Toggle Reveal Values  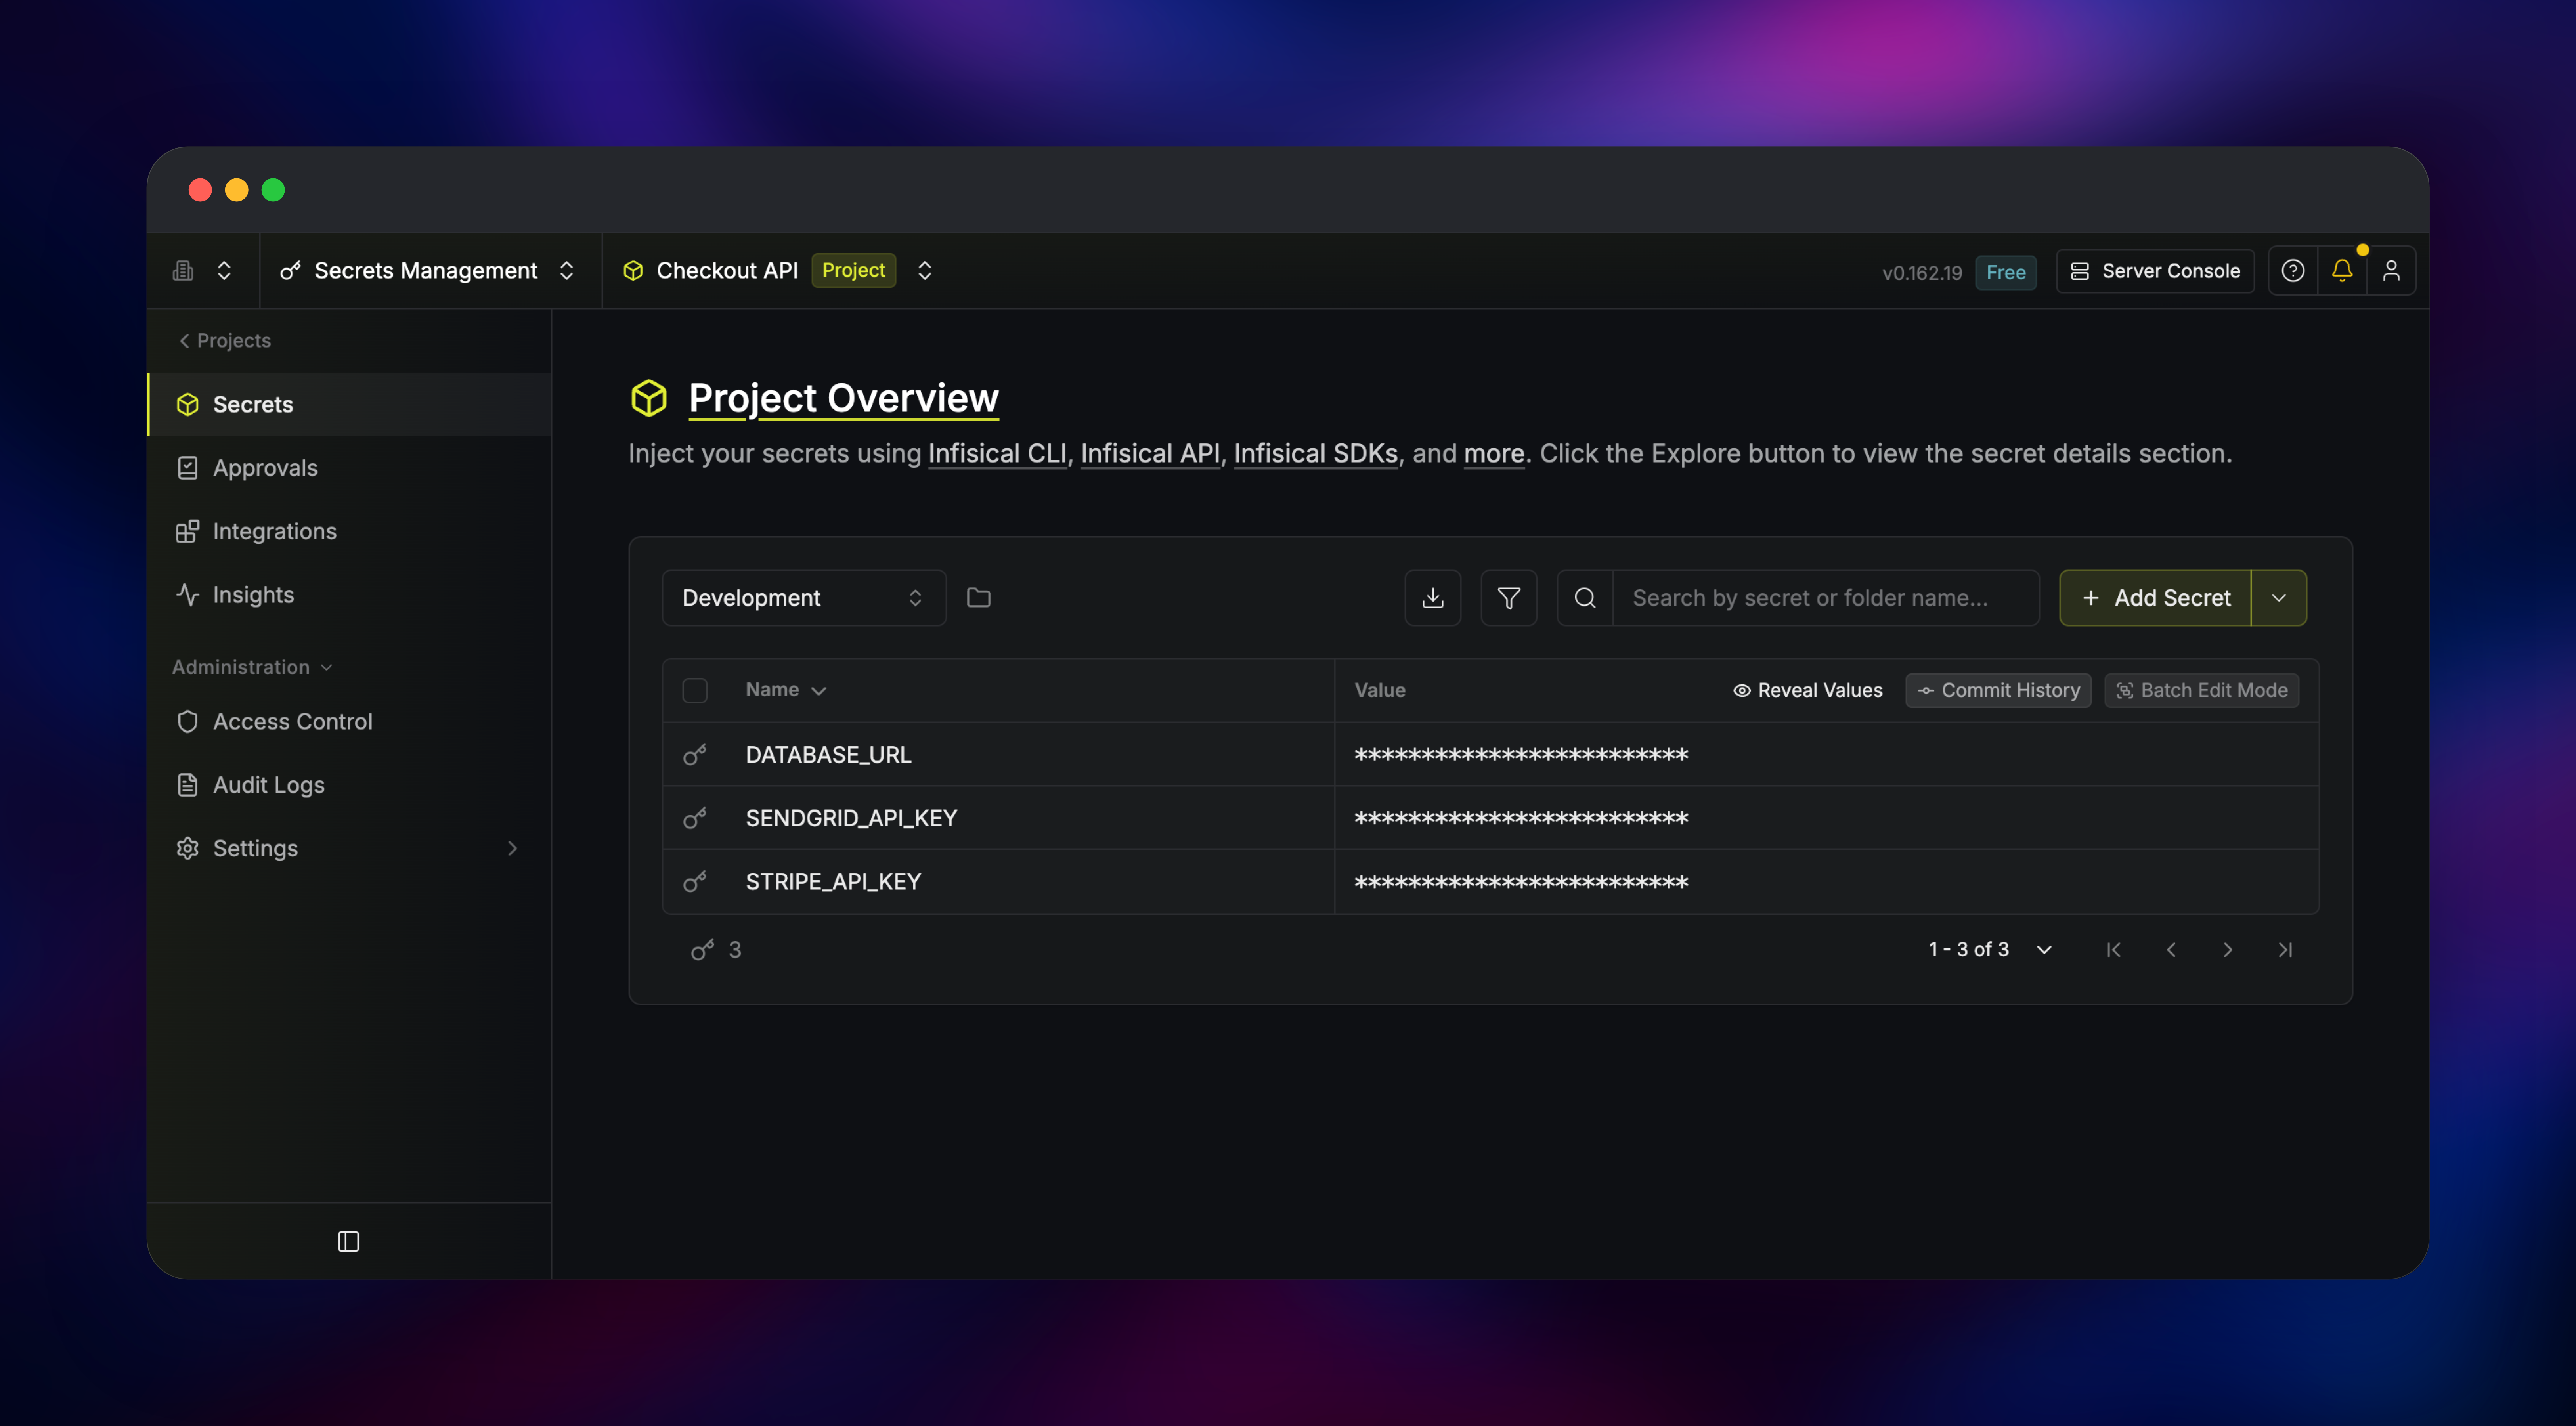pos(1807,690)
